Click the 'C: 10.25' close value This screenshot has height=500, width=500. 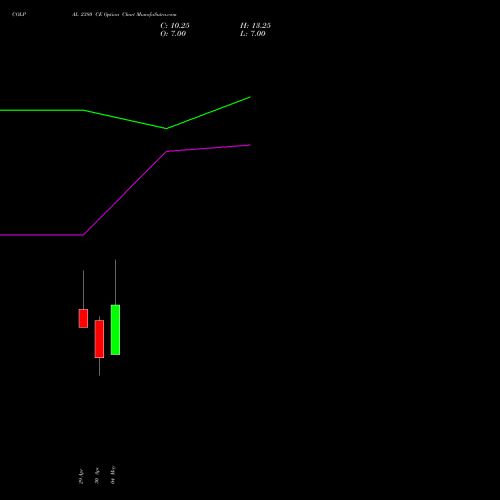pyautogui.click(x=175, y=26)
